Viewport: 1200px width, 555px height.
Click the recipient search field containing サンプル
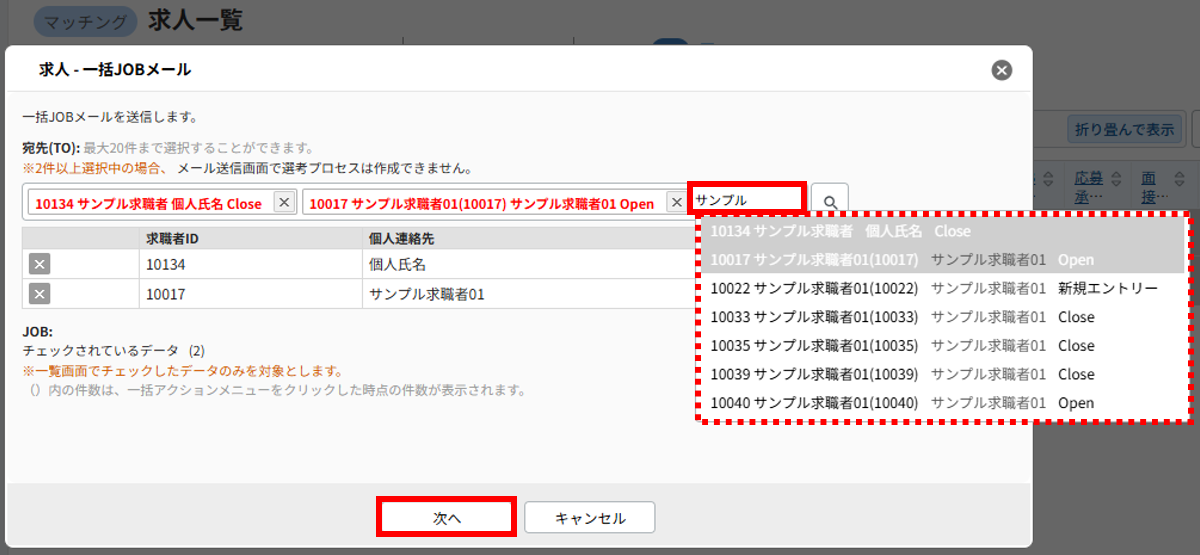(747, 200)
